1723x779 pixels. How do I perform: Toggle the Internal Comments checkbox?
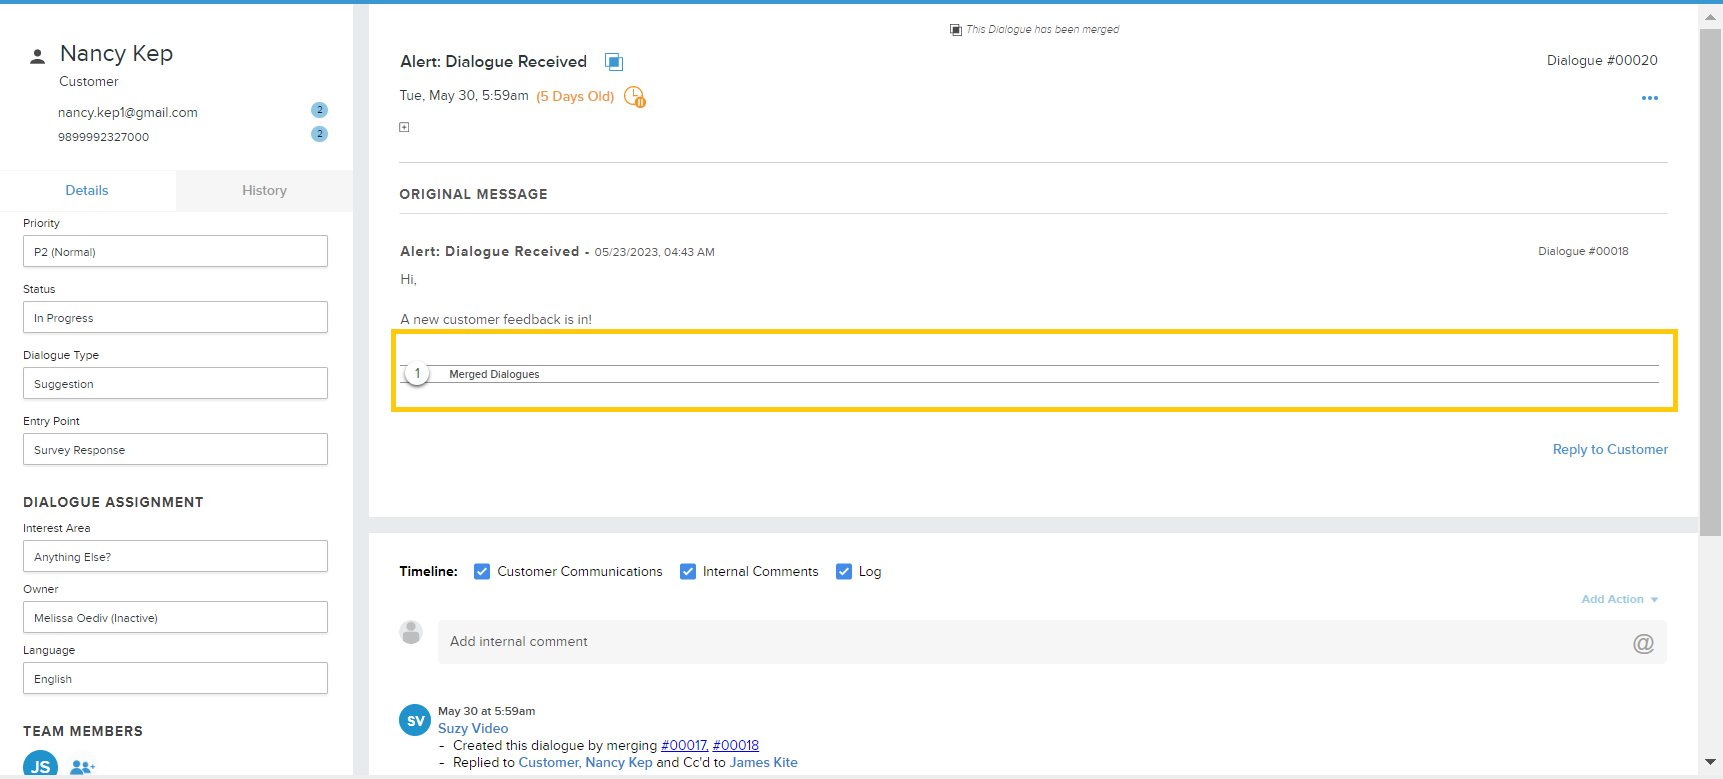tap(688, 572)
